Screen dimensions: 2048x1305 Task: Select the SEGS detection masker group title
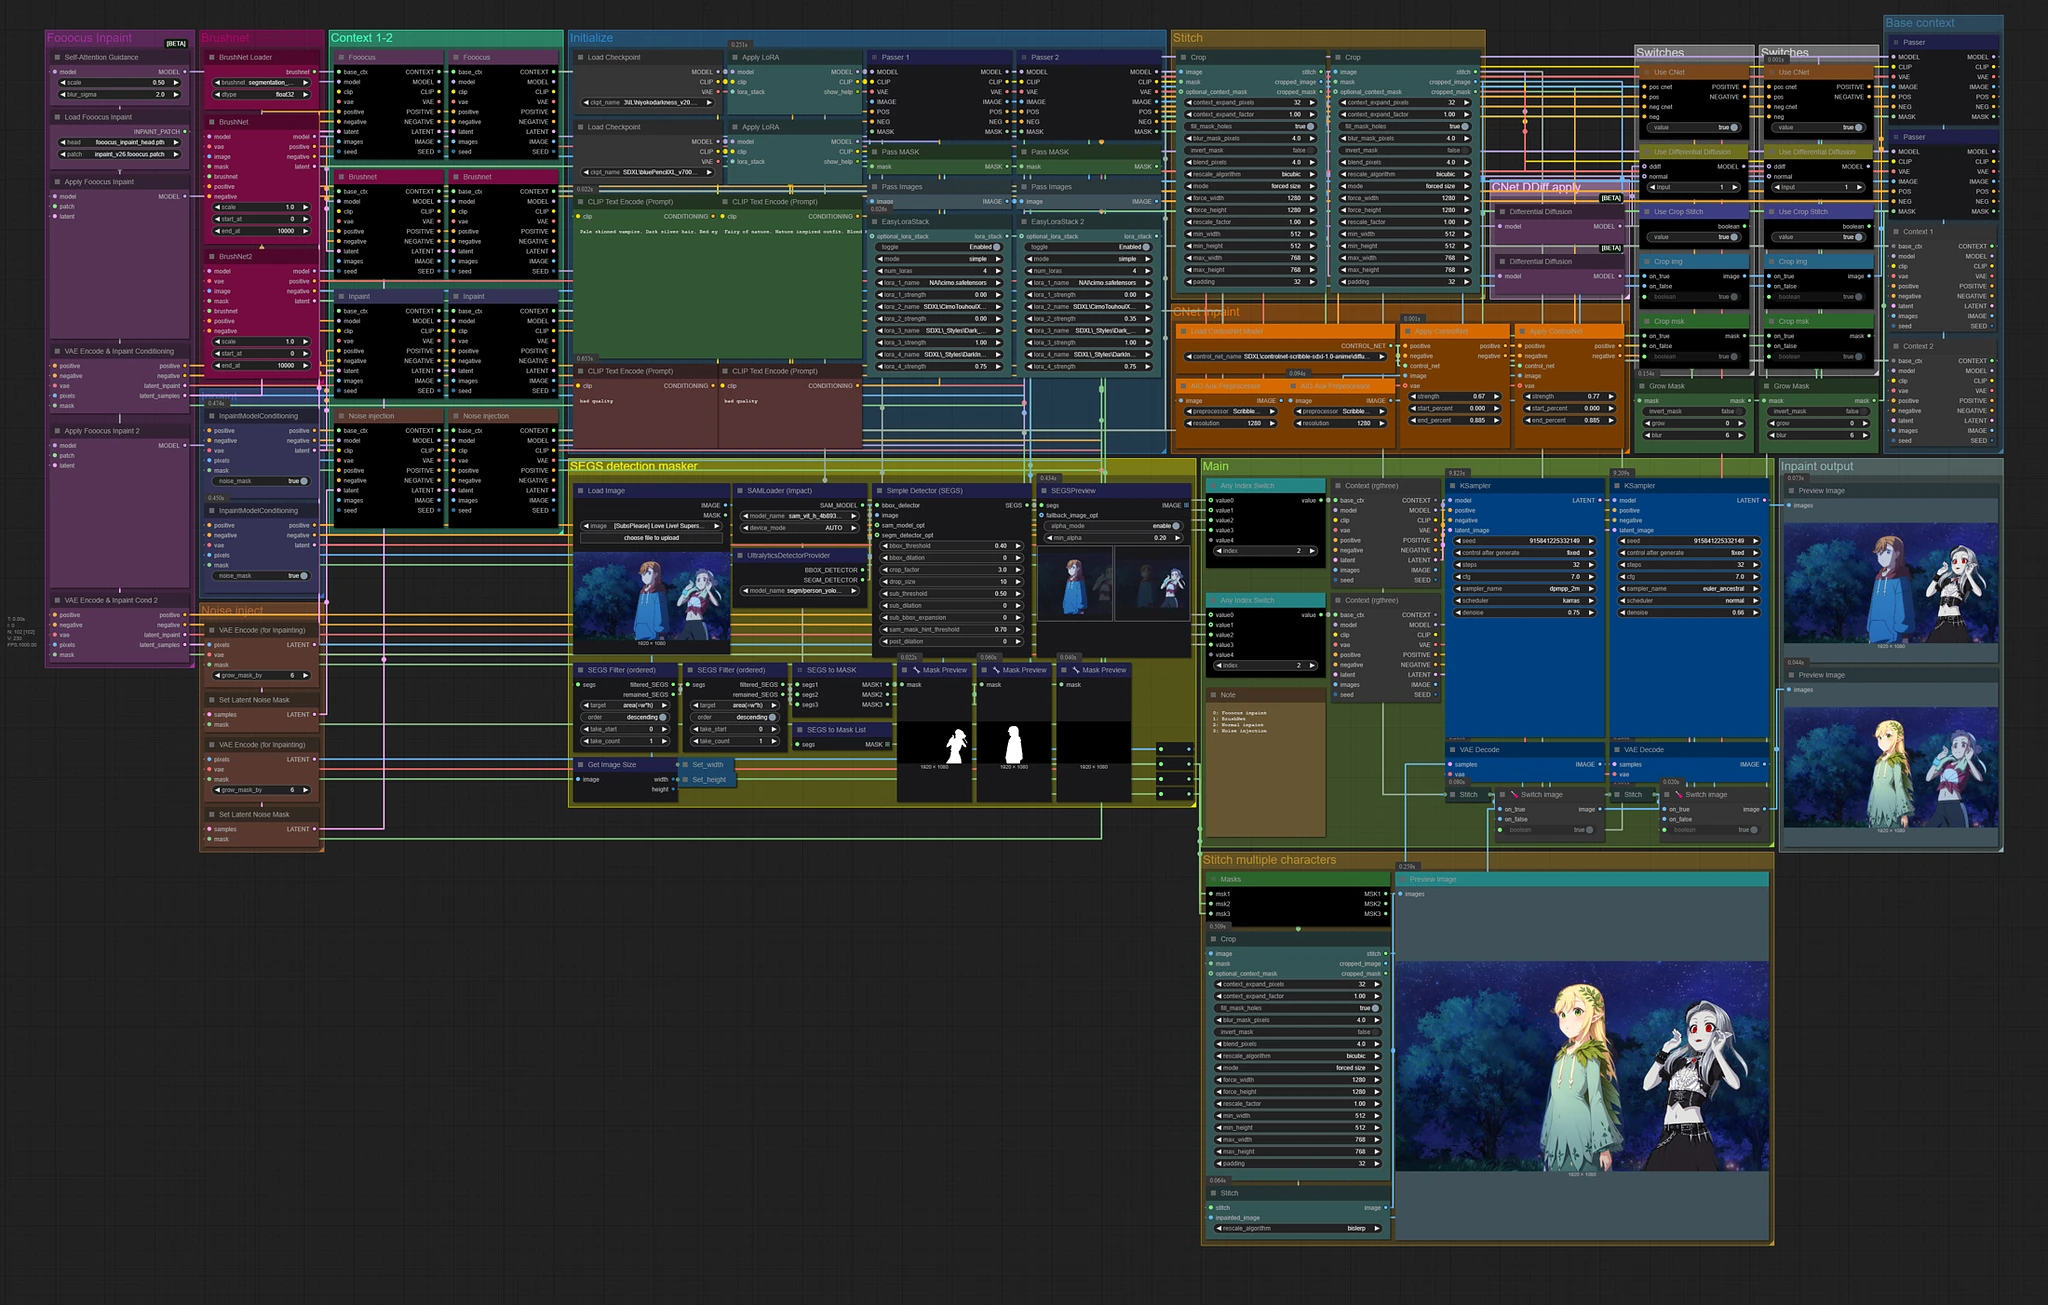click(x=634, y=466)
